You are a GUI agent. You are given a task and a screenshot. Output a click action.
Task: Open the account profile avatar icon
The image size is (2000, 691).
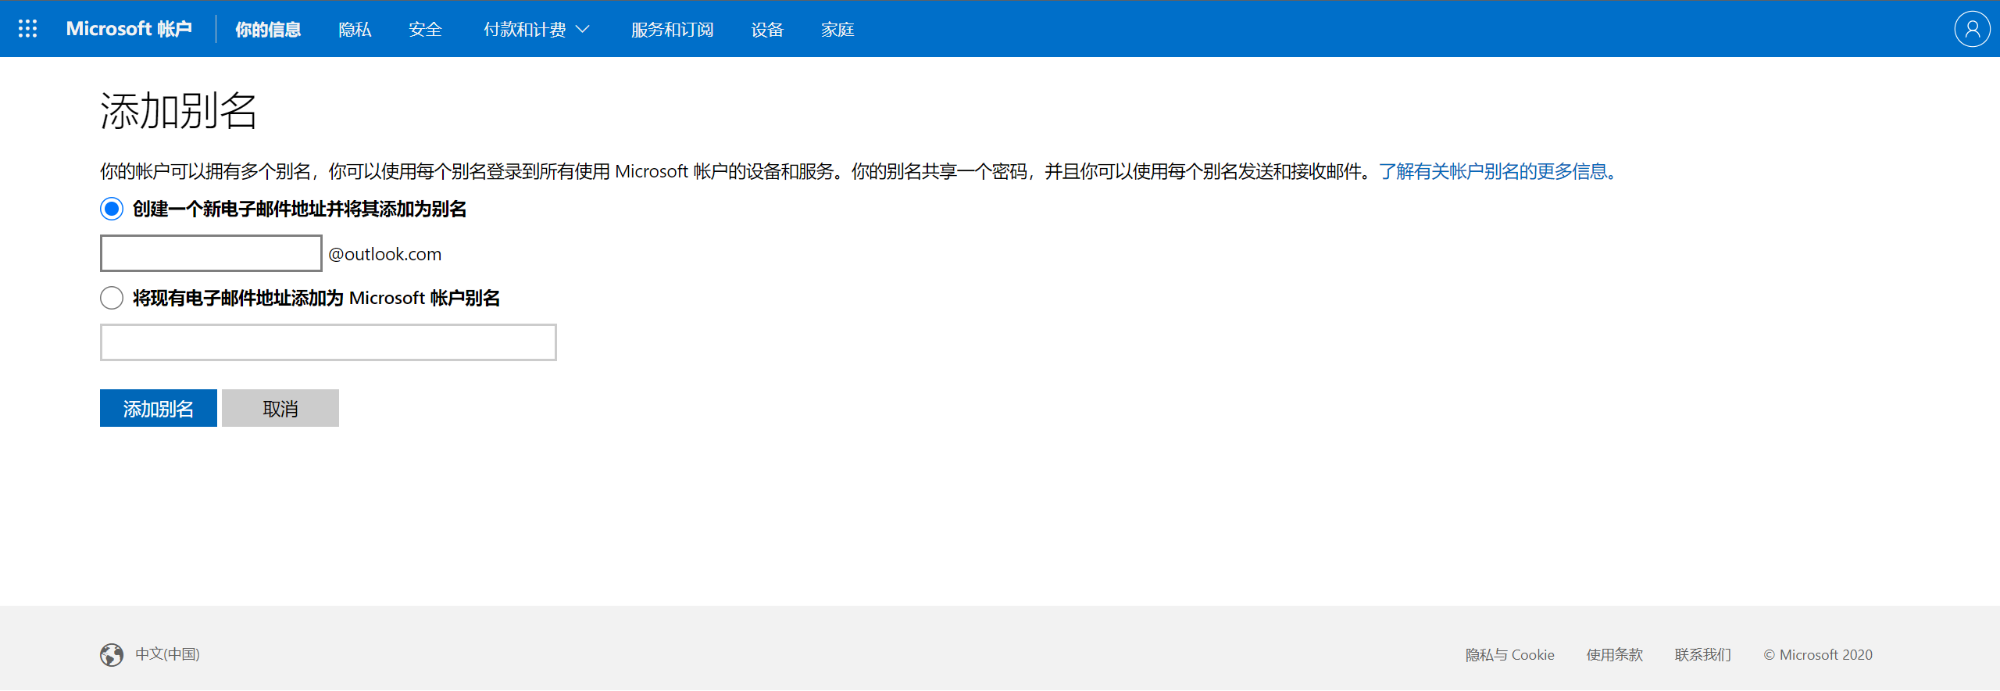tap(1972, 29)
